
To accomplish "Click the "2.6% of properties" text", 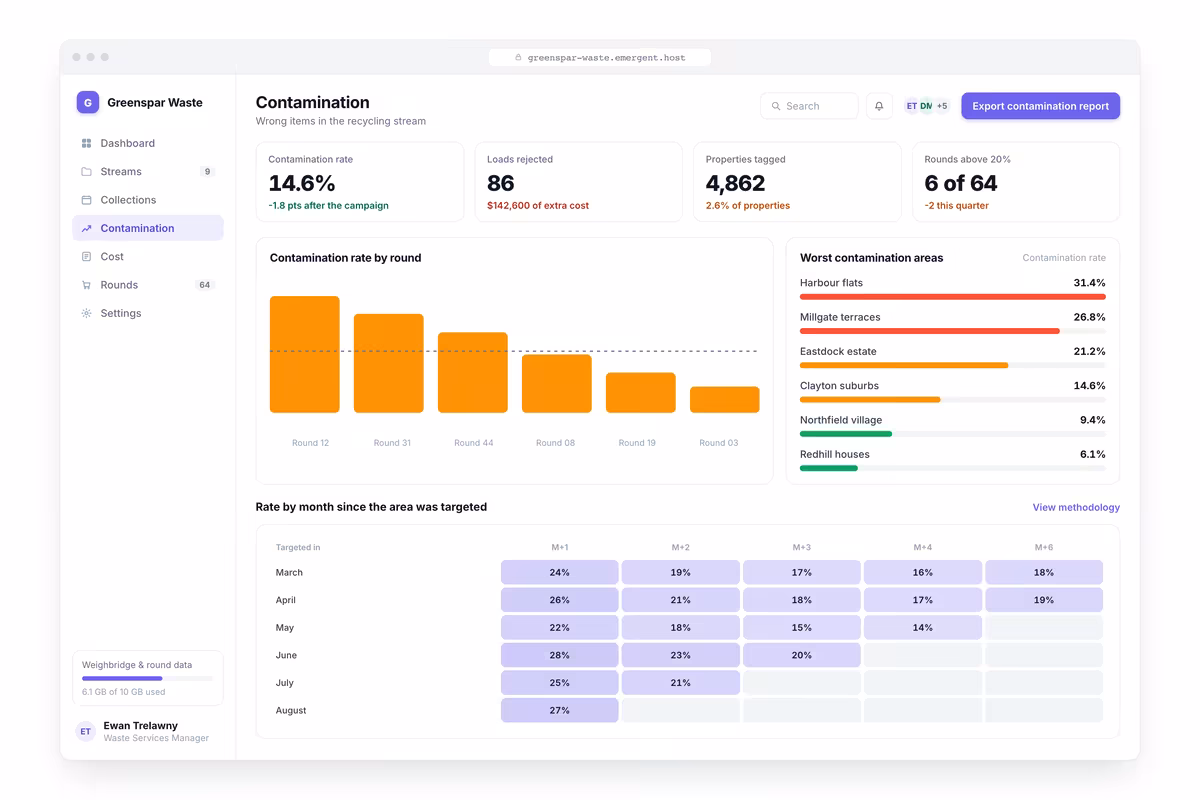I will point(748,206).
